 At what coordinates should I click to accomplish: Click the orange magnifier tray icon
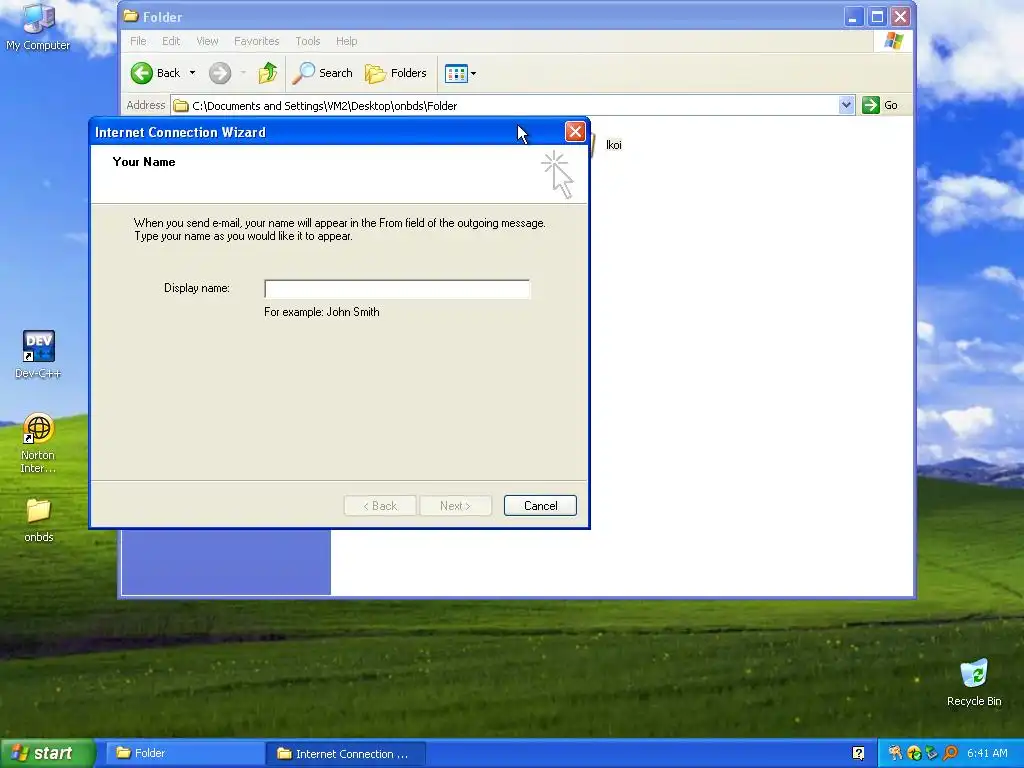pos(950,753)
